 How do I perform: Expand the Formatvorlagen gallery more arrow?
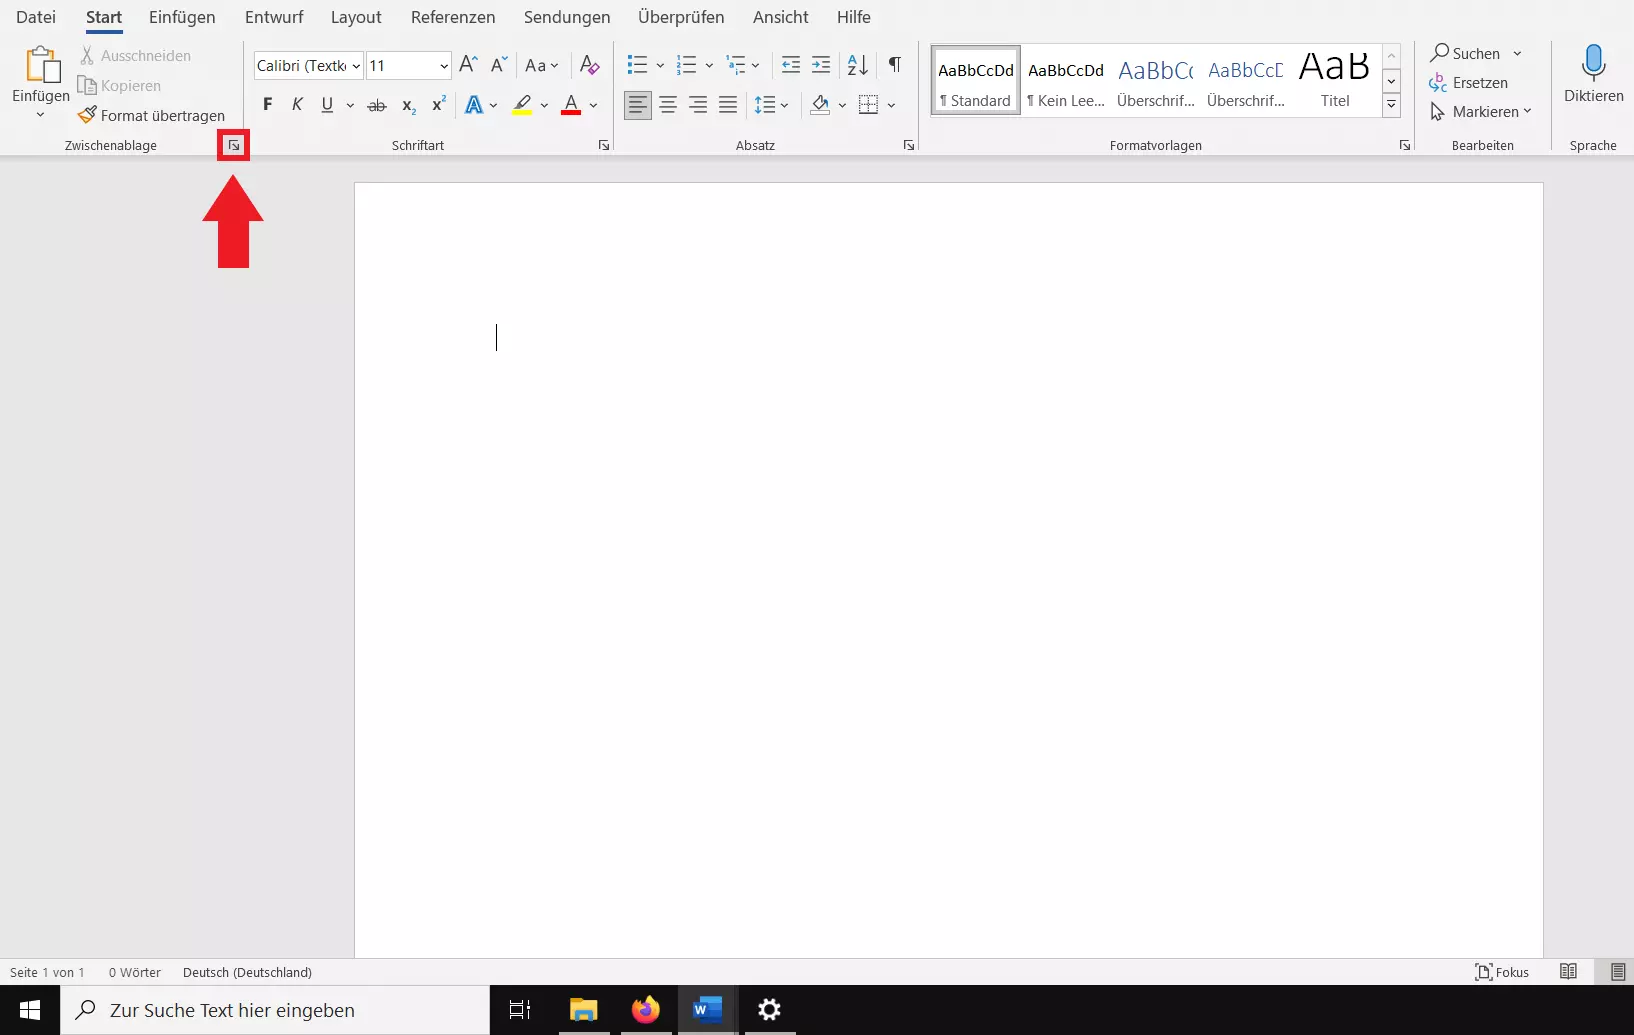[x=1391, y=105]
